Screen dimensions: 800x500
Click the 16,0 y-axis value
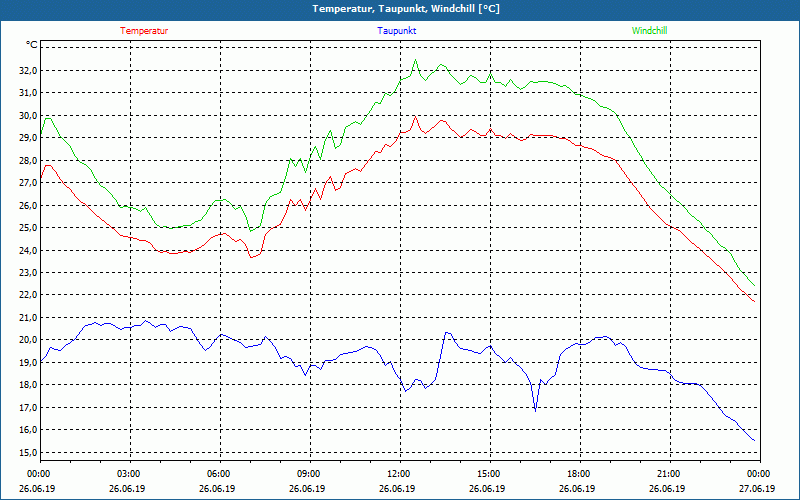(x=28, y=430)
